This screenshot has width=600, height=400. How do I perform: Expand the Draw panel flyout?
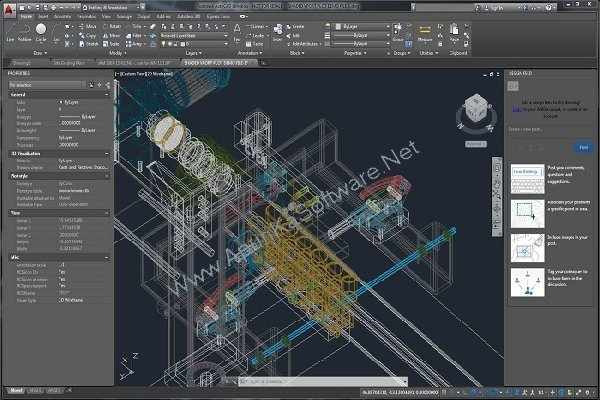pos(40,53)
